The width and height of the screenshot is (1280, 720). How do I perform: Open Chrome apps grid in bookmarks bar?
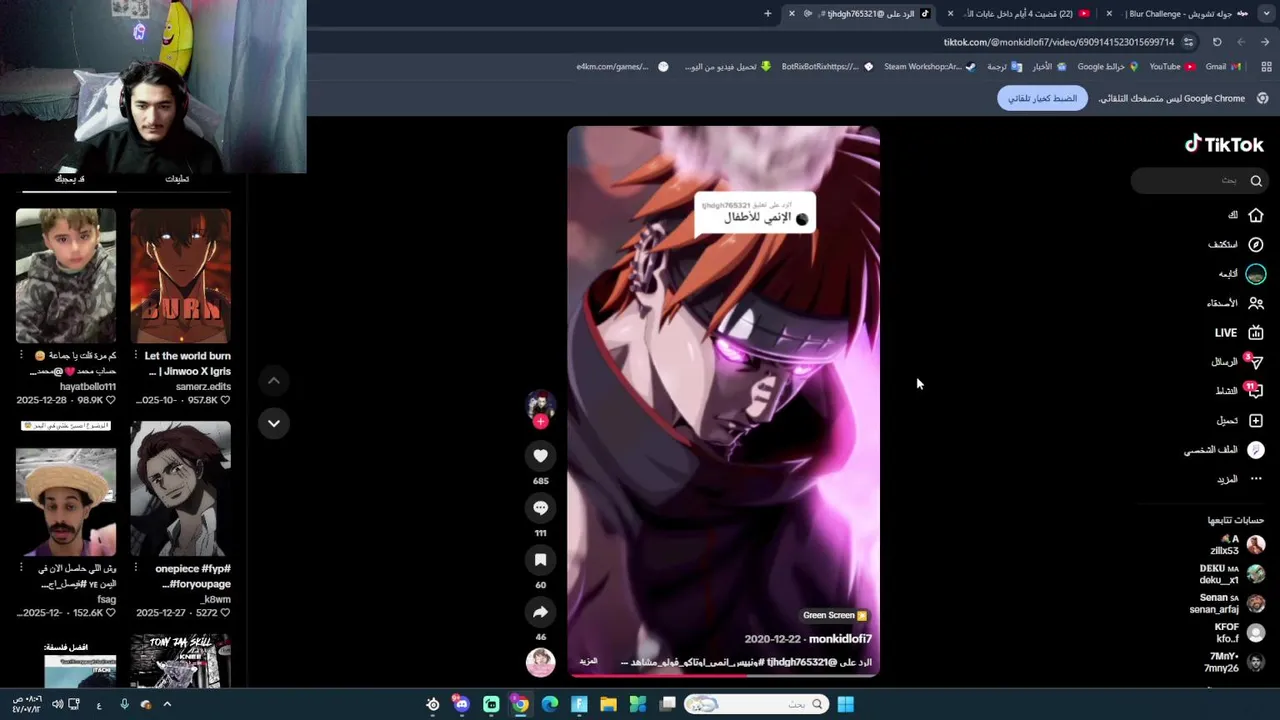tap(1264, 67)
